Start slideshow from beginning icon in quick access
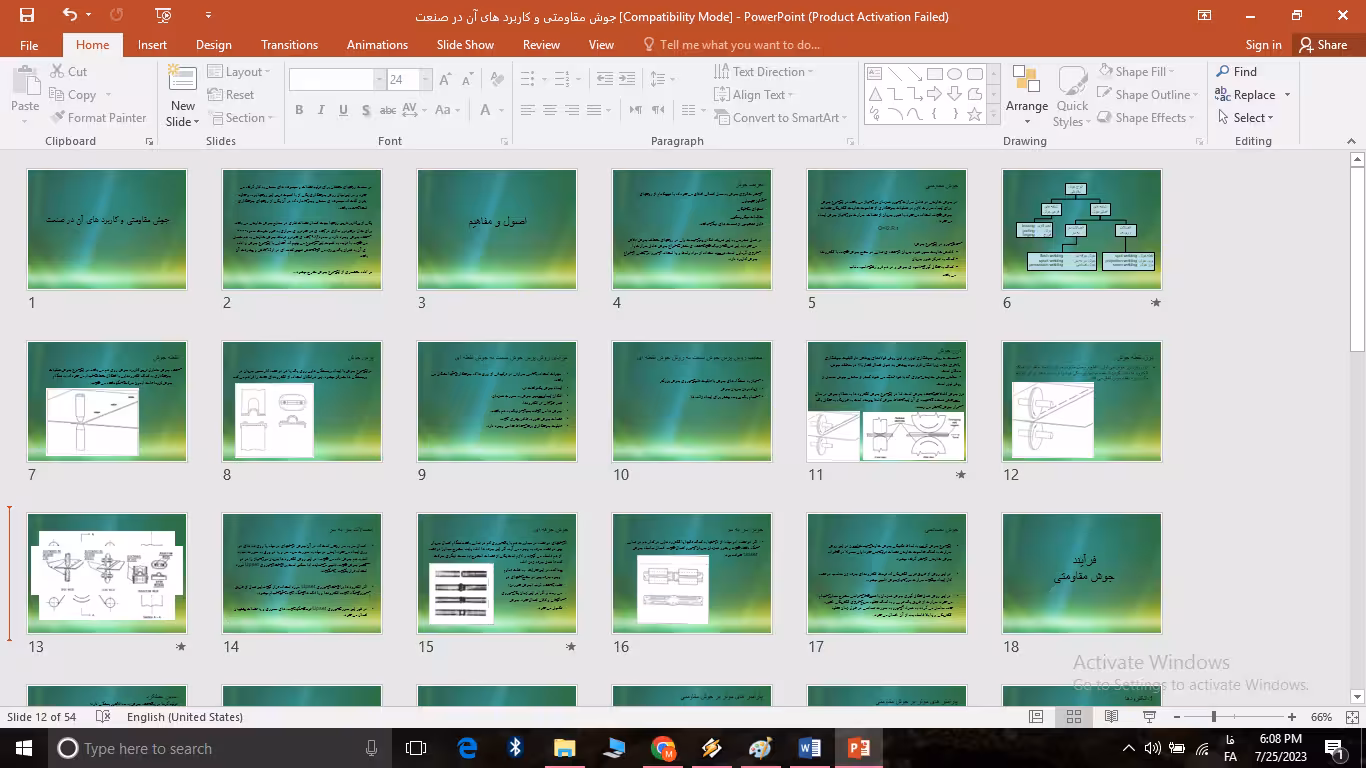 [x=164, y=15]
